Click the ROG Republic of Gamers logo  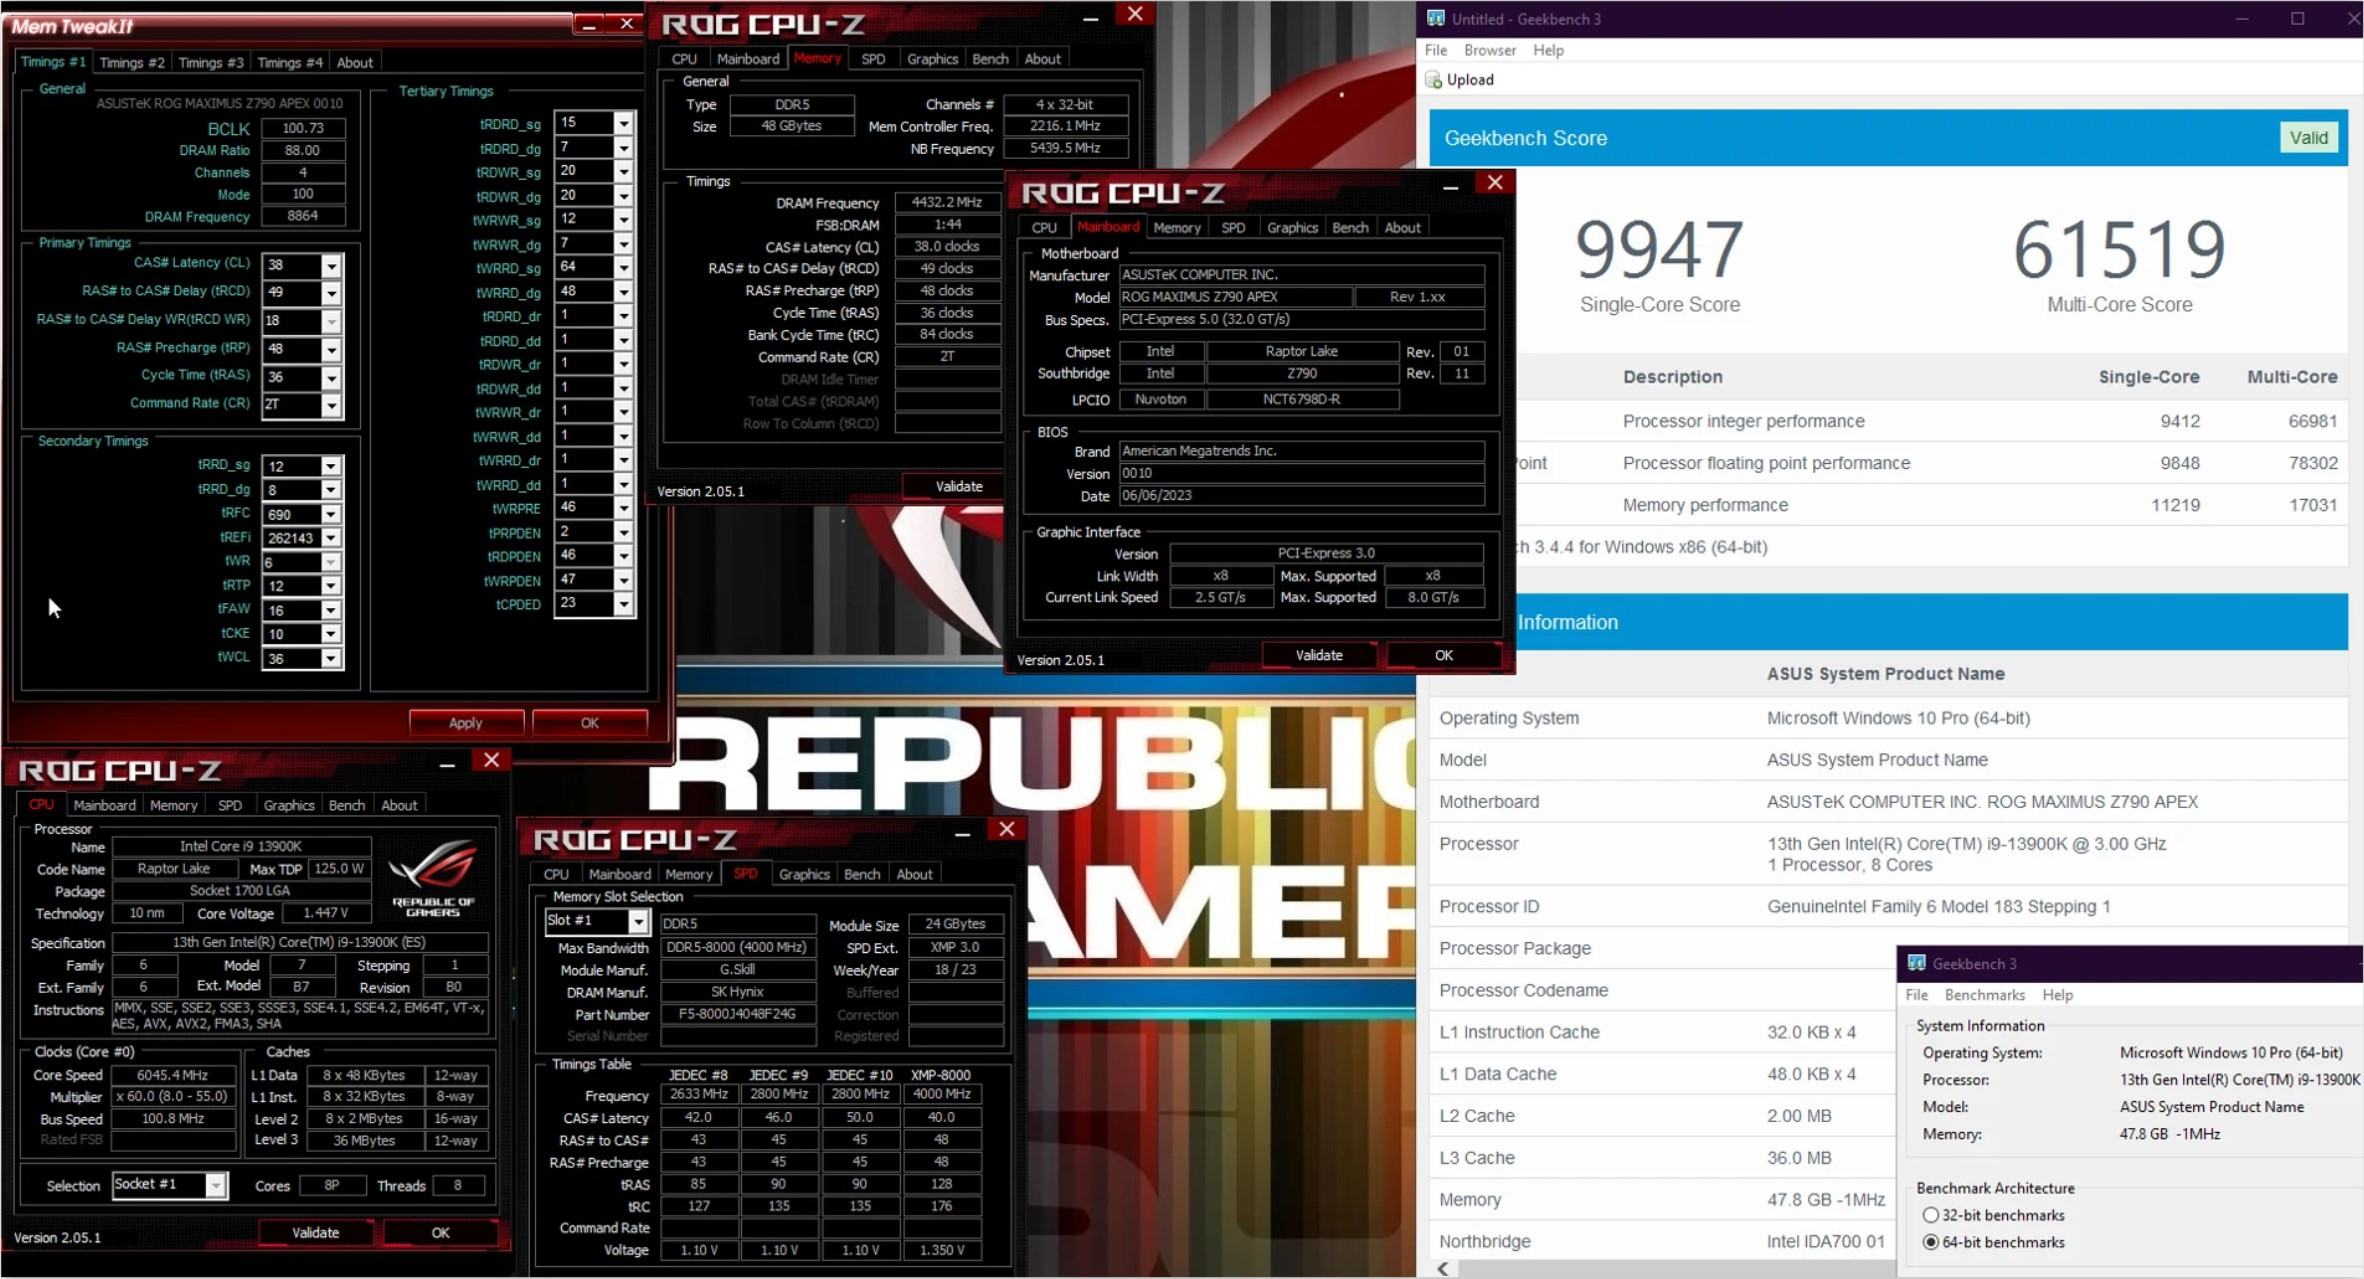(x=433, y=878)
